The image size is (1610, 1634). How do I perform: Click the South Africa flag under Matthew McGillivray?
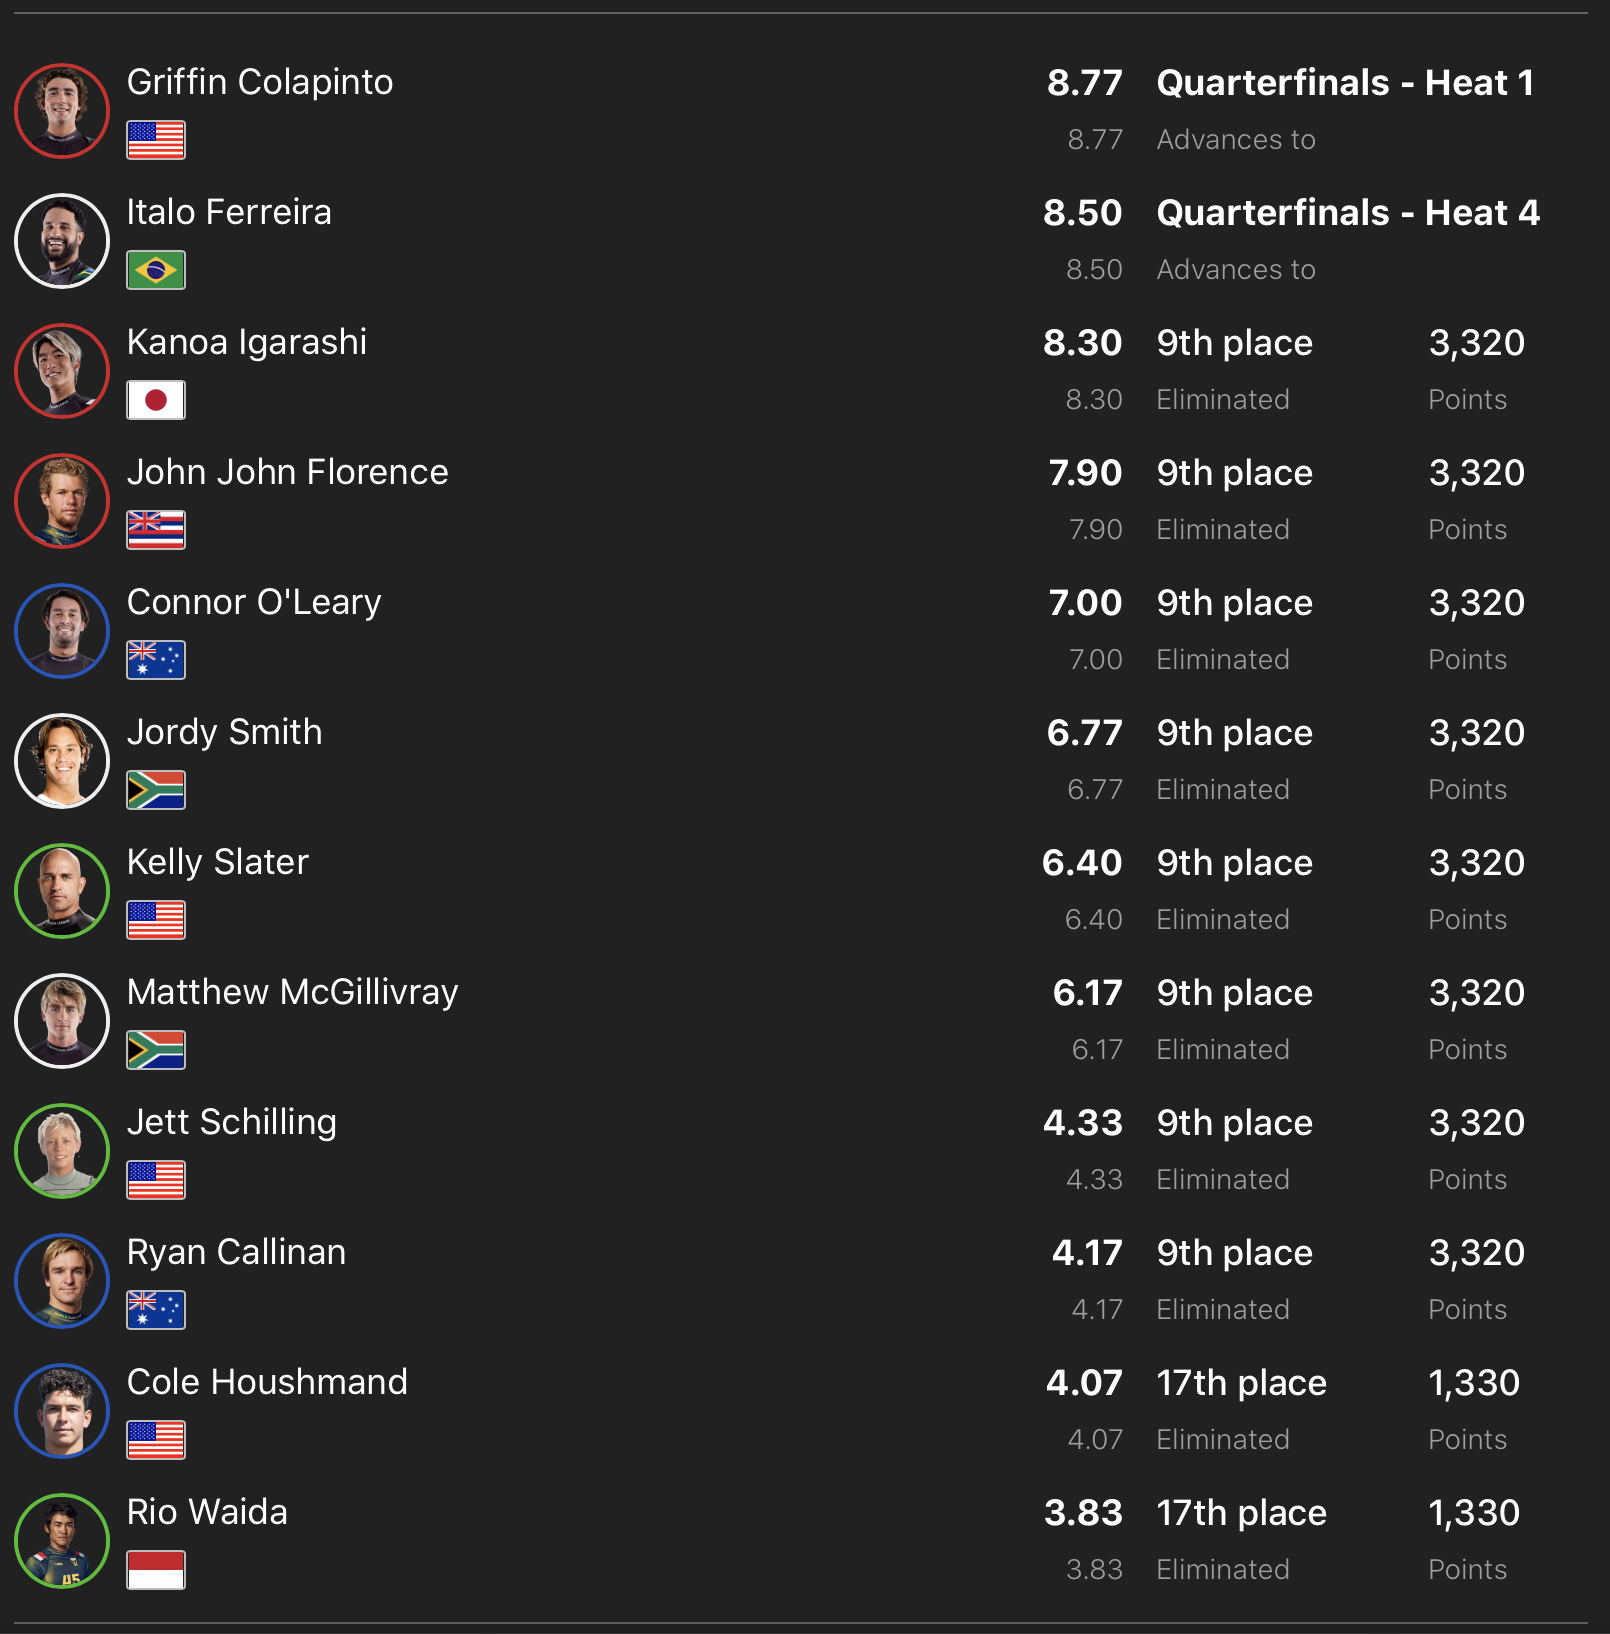[156, 1050]
